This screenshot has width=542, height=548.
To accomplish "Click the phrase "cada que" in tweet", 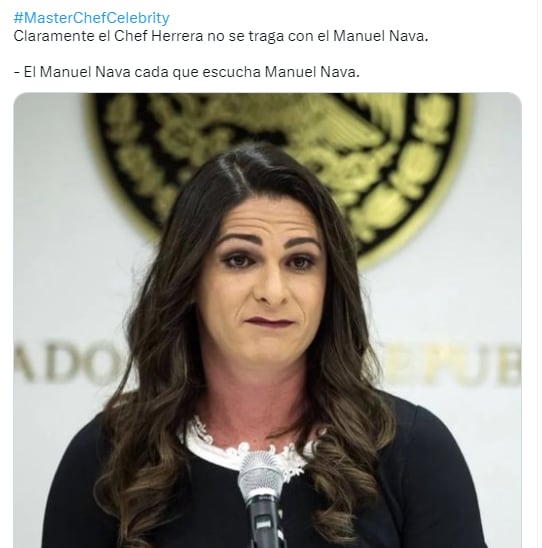I will pyautogui.click(x=167, y=72).
